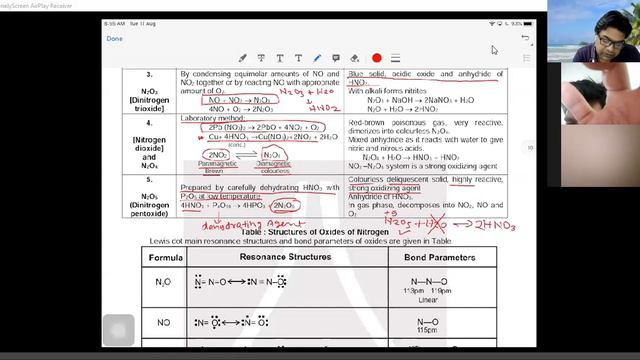Tap the page number indicator on right margin
The height and width of the screenshot is (360, 640).
530,148
